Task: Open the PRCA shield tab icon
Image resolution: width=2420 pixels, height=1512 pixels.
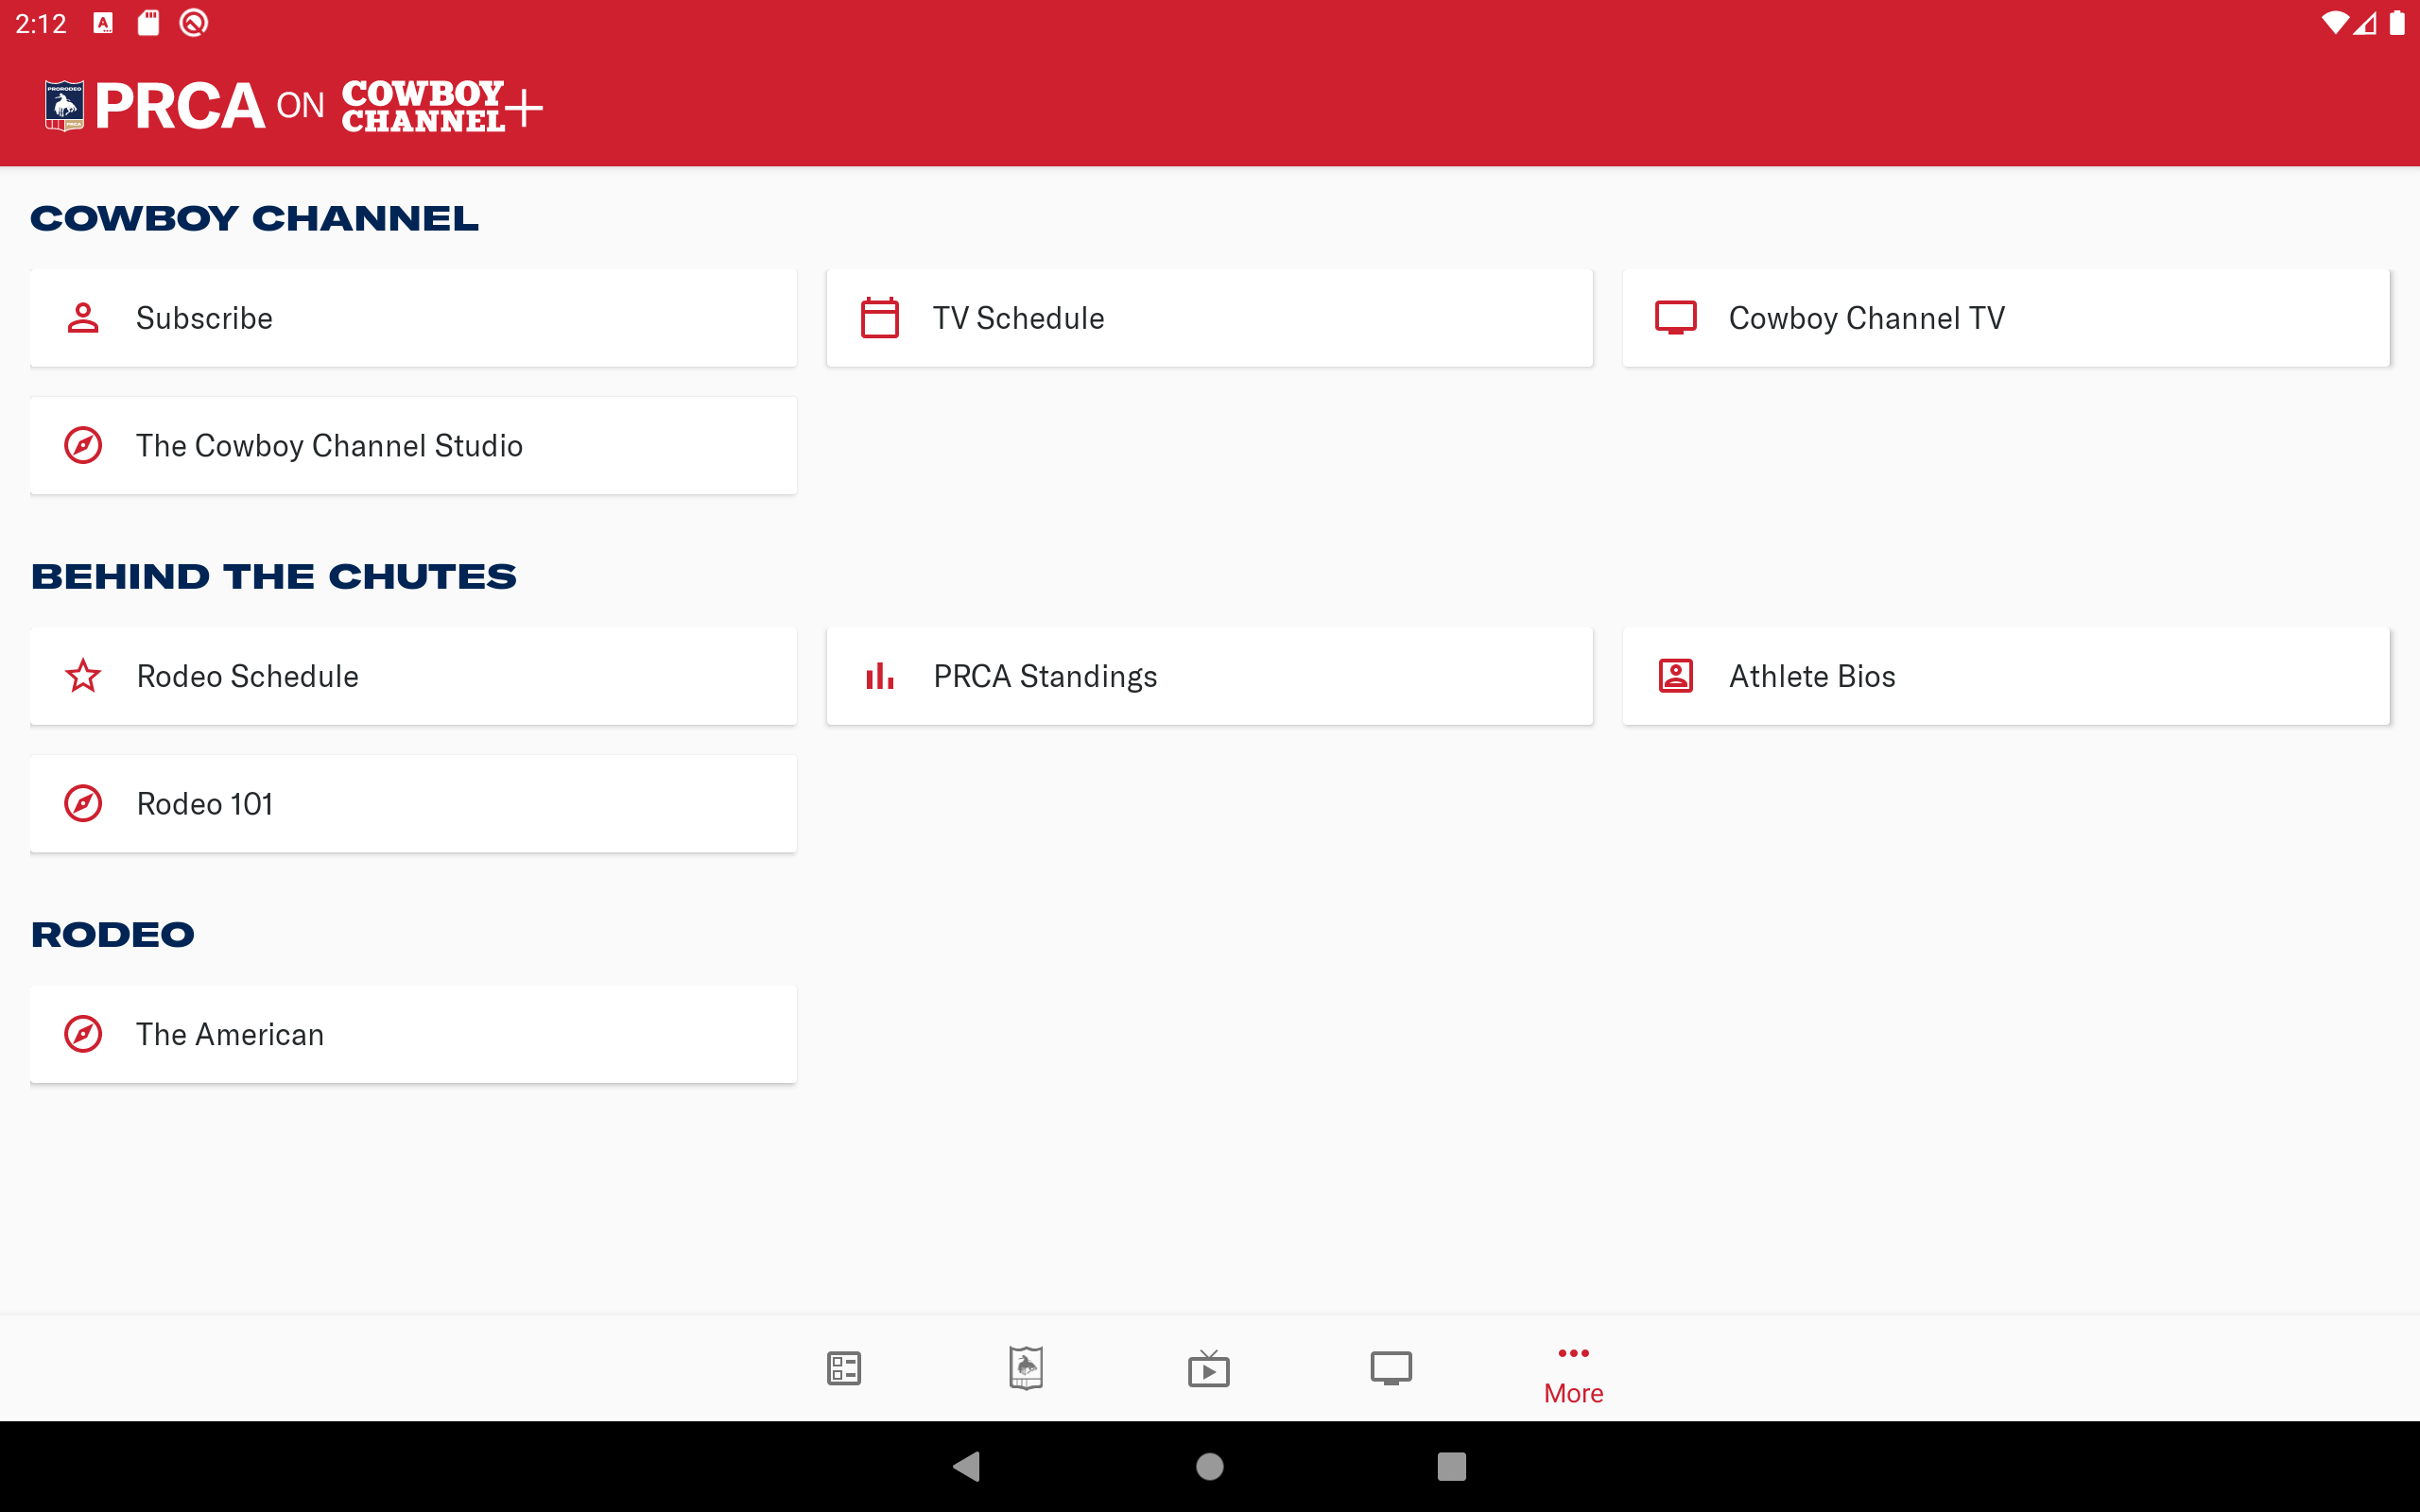Action: [1026, 1367]
